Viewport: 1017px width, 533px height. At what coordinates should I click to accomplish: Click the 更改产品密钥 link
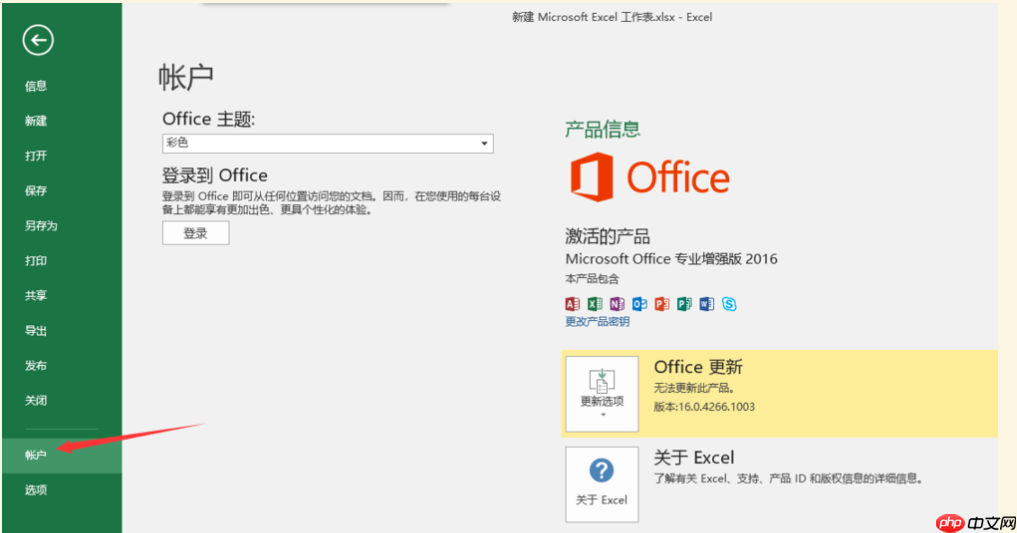coord(597,322)
